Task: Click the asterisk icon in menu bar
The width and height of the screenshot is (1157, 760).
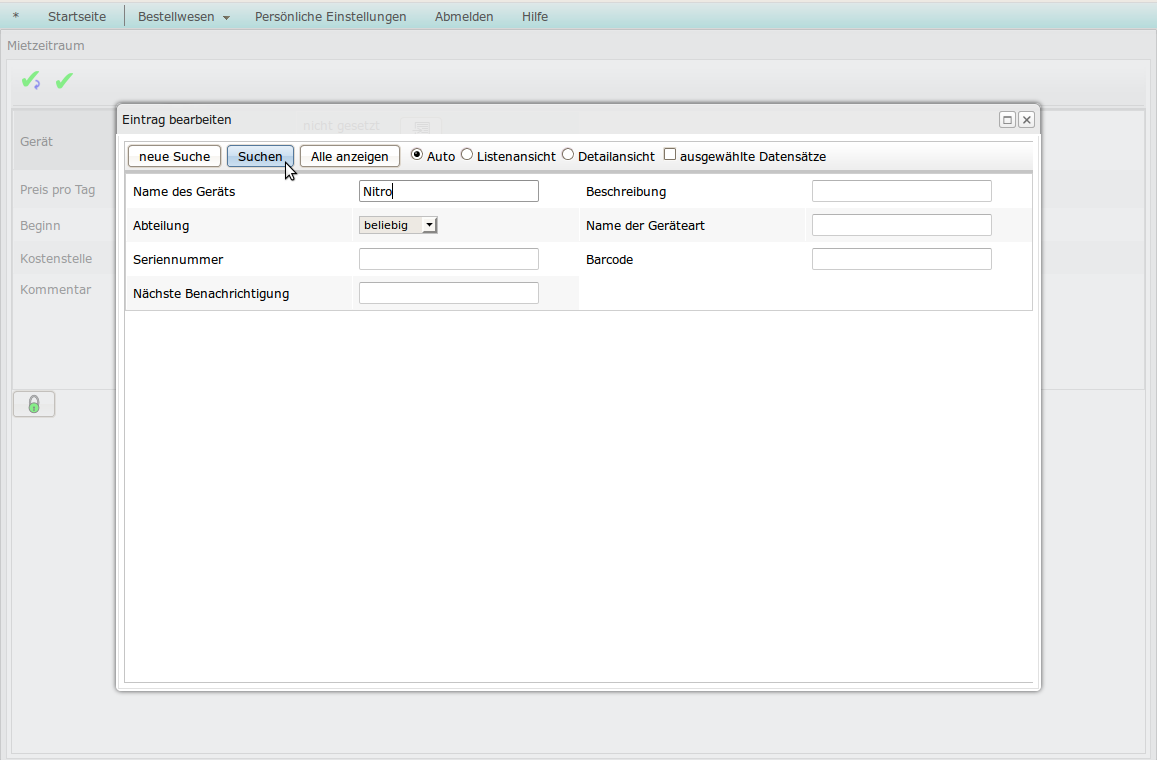Action: 15,17
